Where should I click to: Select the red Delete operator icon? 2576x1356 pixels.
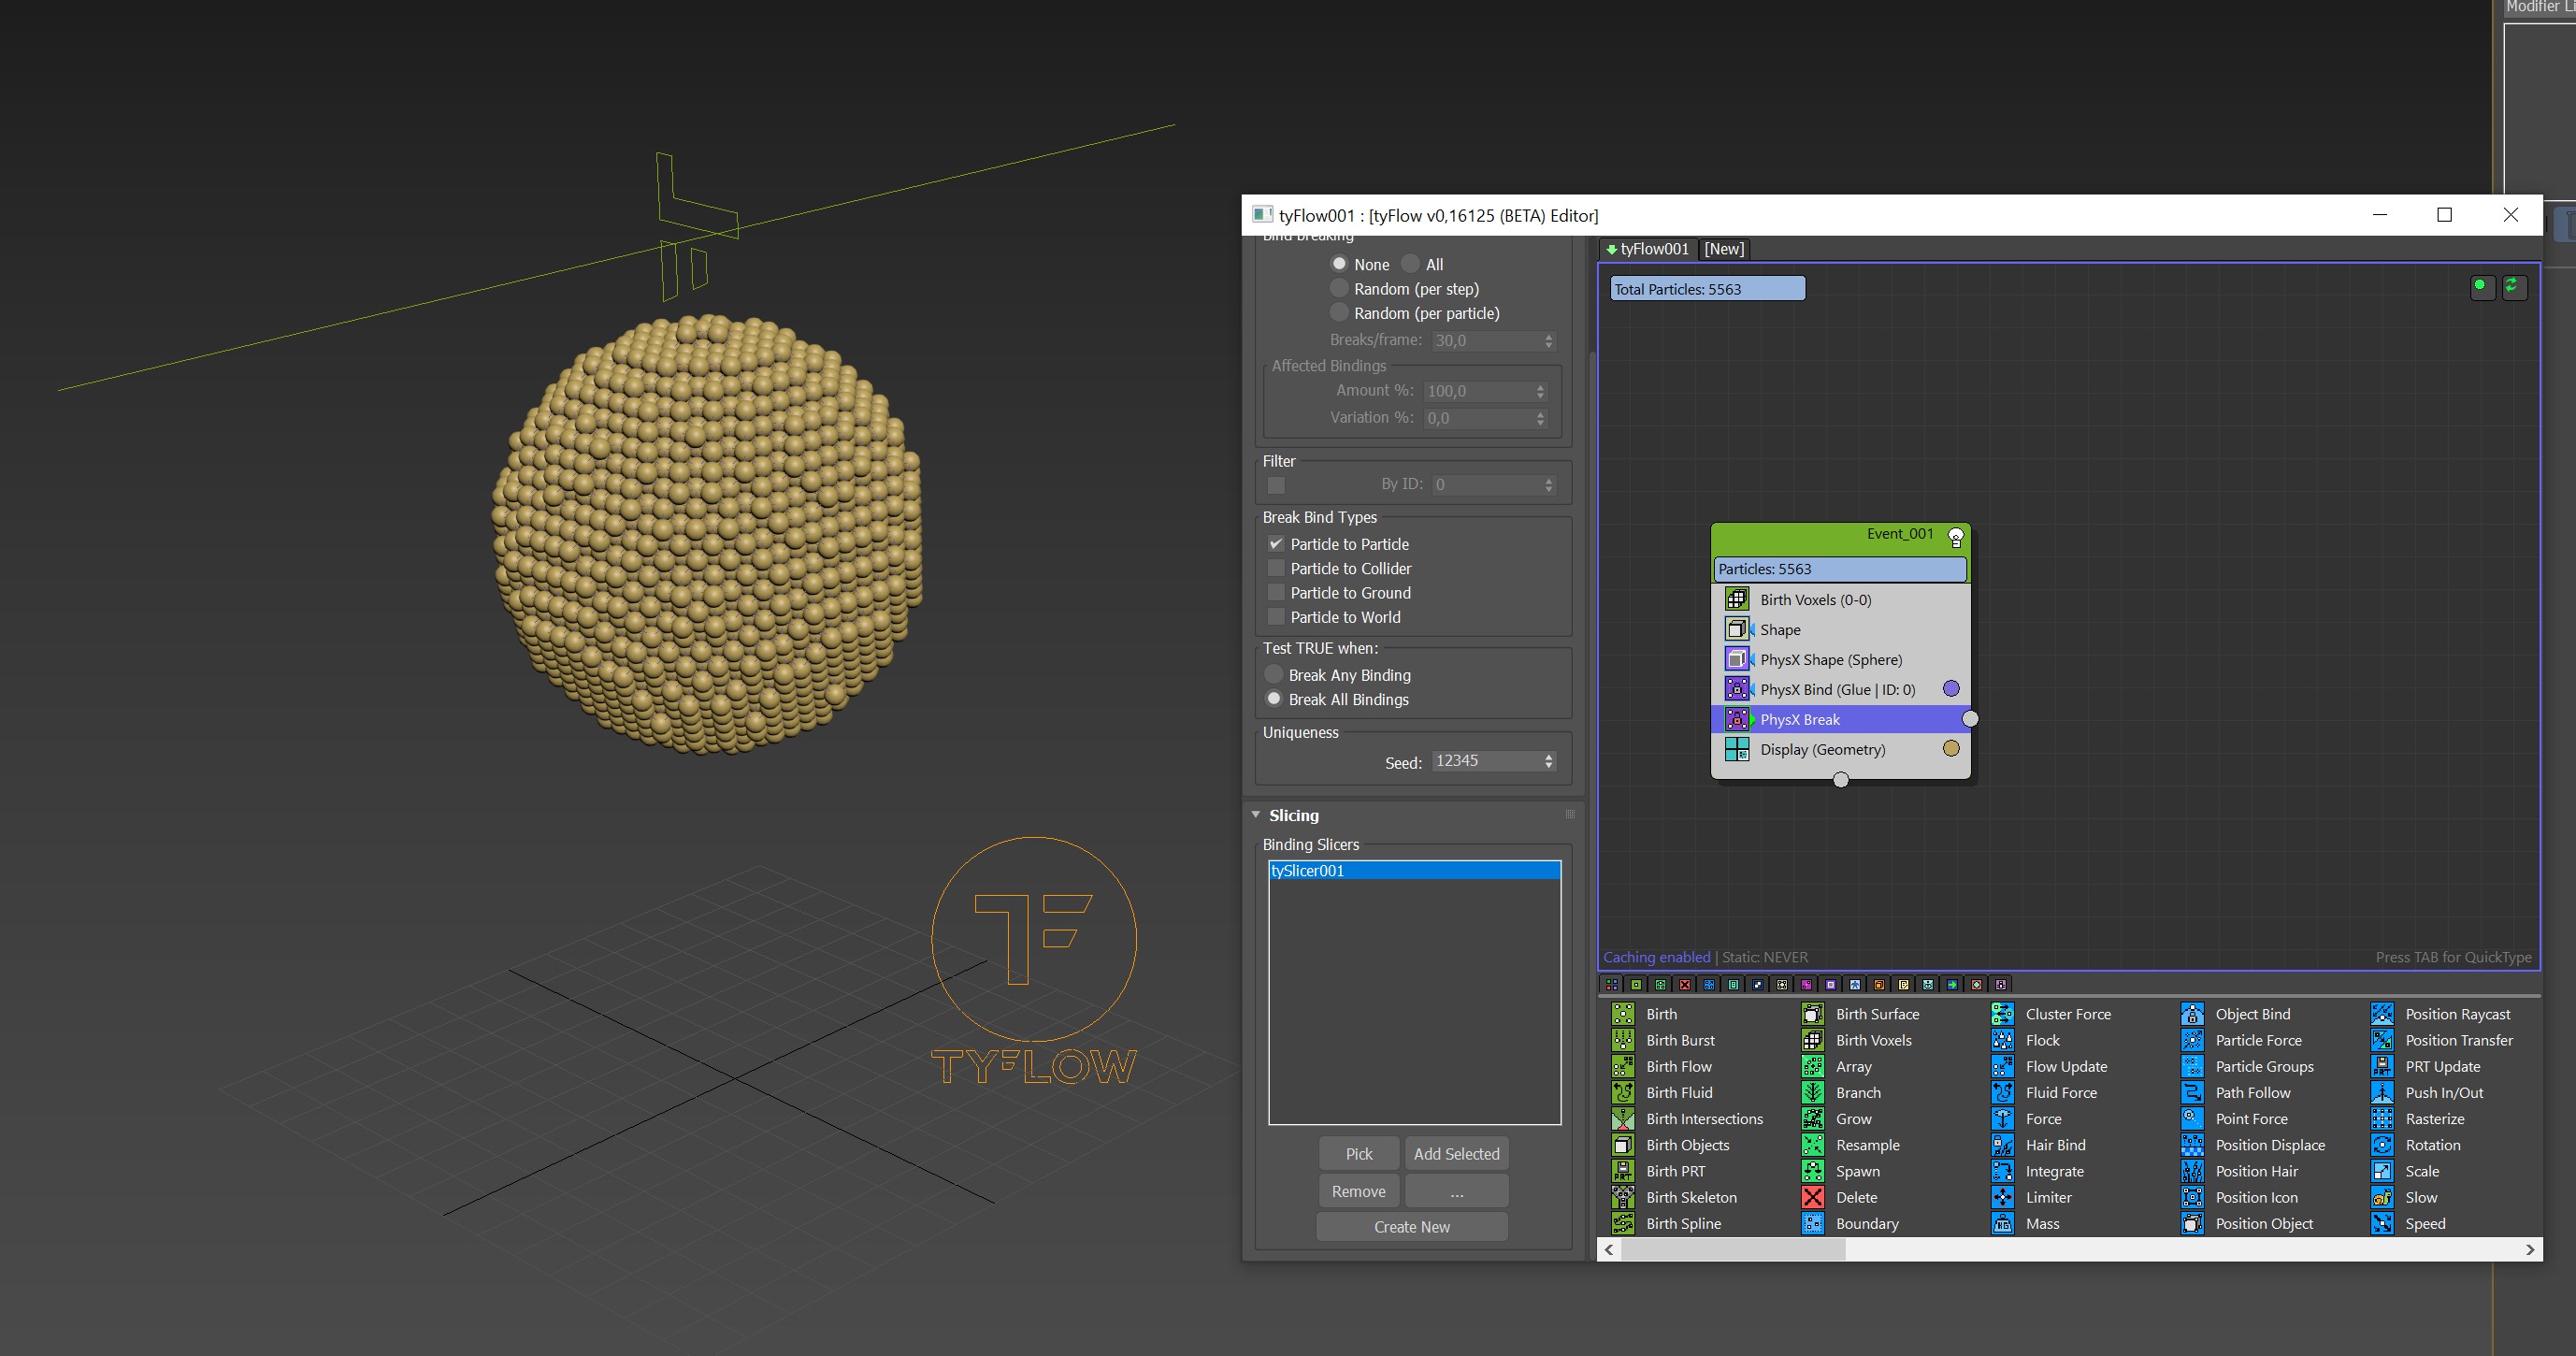[x=1813, y=1197]
